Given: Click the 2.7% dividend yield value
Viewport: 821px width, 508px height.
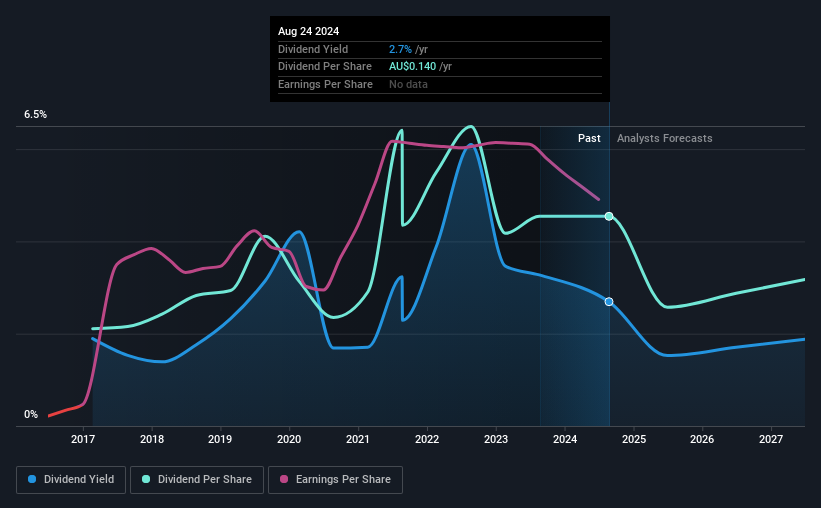Looking at the screenshot, I should pos(400,49).
